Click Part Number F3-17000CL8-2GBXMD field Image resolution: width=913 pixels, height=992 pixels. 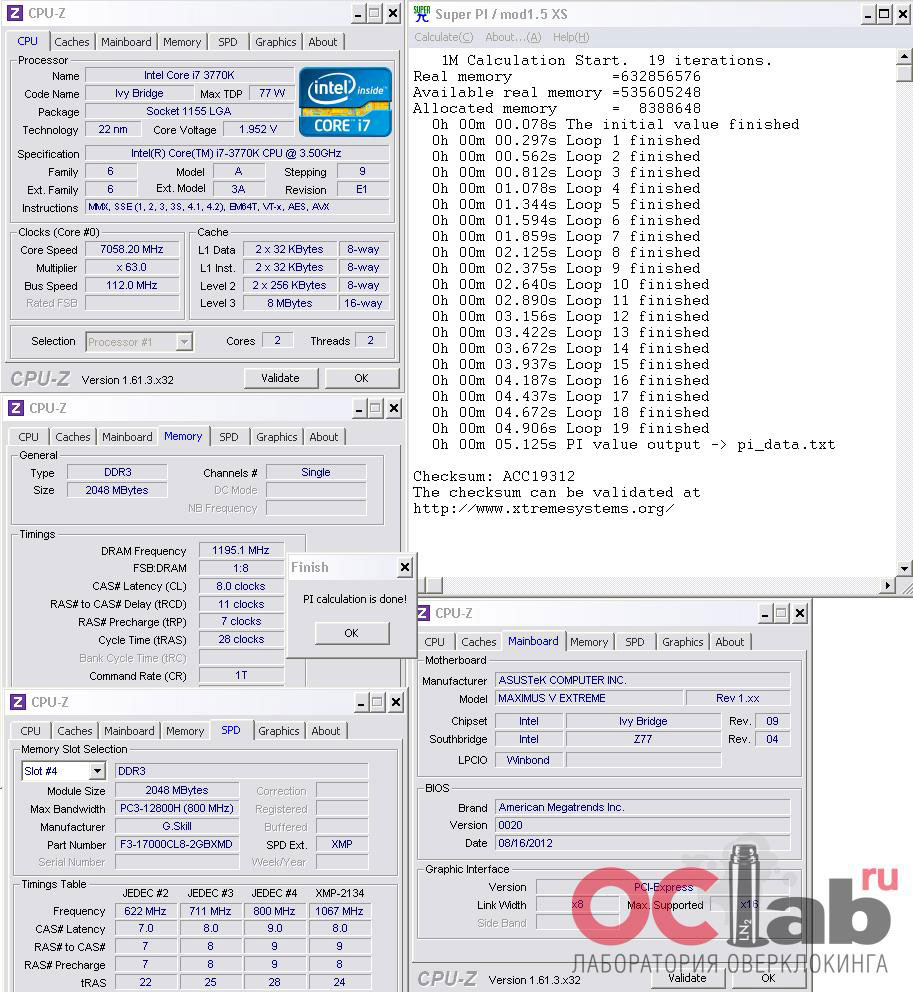[177, 844]
